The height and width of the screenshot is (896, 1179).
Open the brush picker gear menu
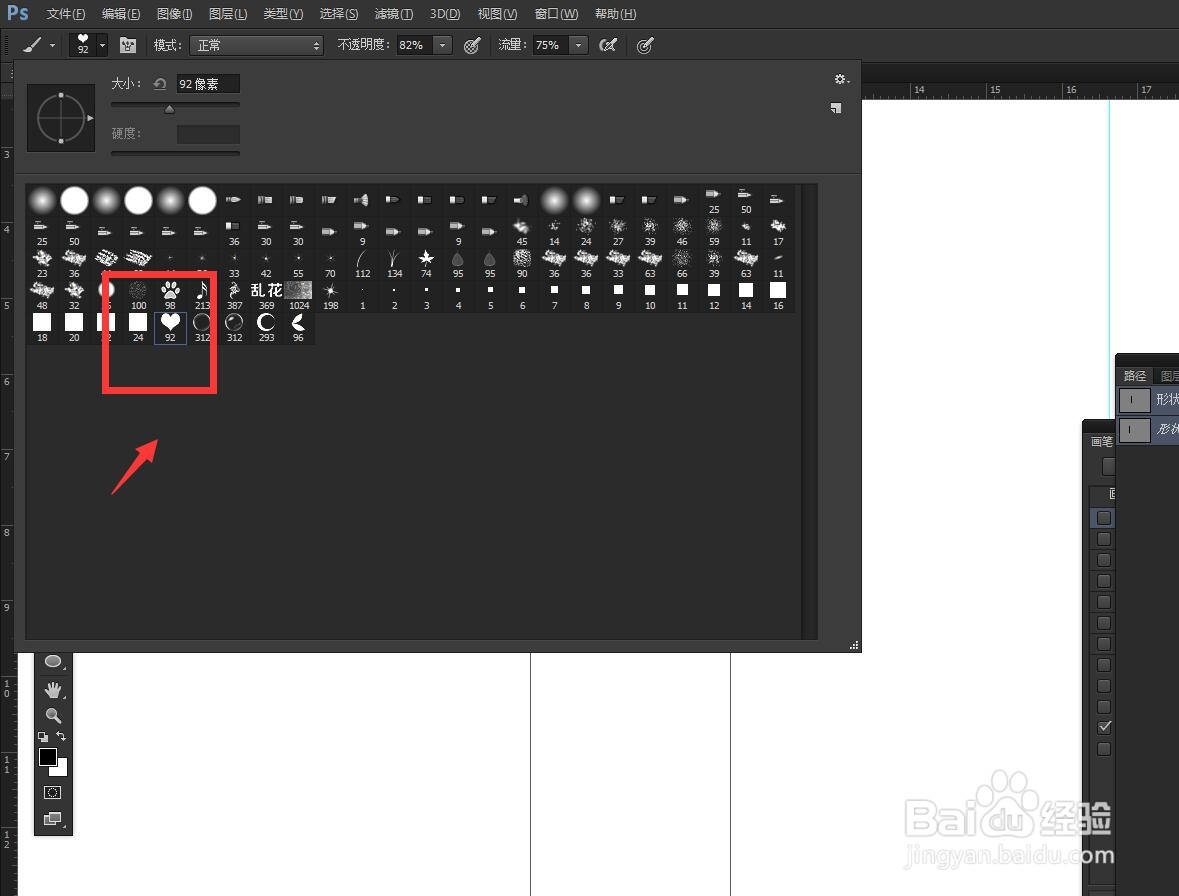pos(841,79)
